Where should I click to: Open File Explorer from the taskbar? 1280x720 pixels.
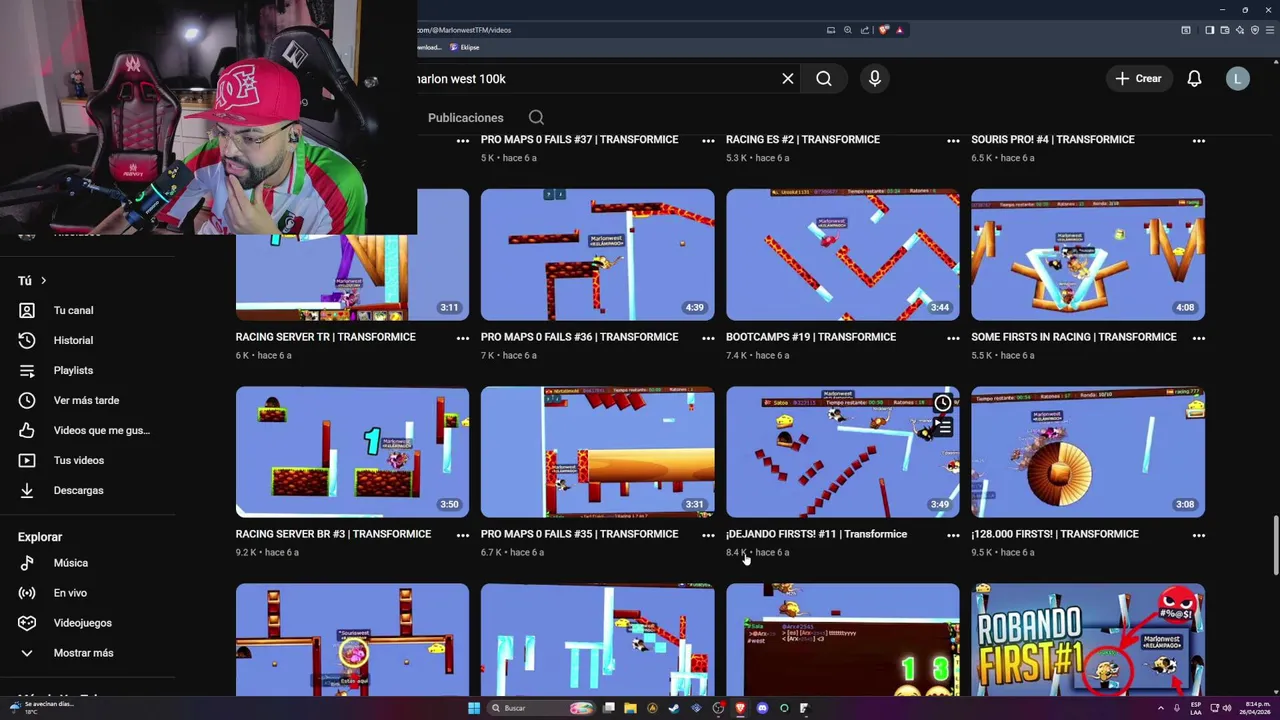click(x=630, y=708)
